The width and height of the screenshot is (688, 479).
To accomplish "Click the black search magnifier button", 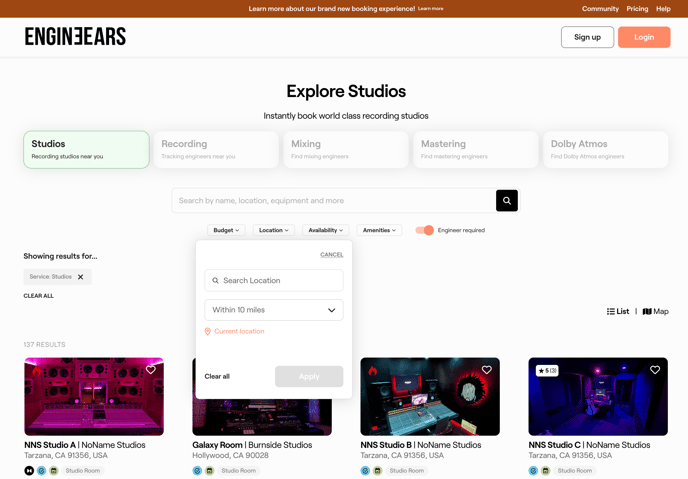I will tap(507, 200).
